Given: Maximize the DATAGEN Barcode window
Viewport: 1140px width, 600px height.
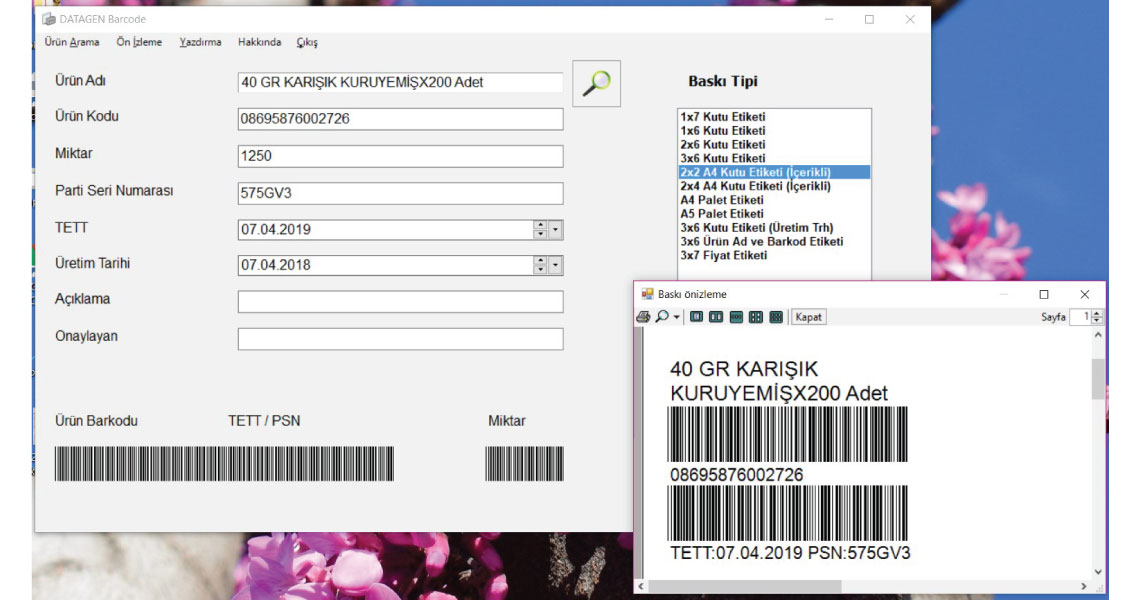Looking at the screenshot, I should click(x=870, y=20).
